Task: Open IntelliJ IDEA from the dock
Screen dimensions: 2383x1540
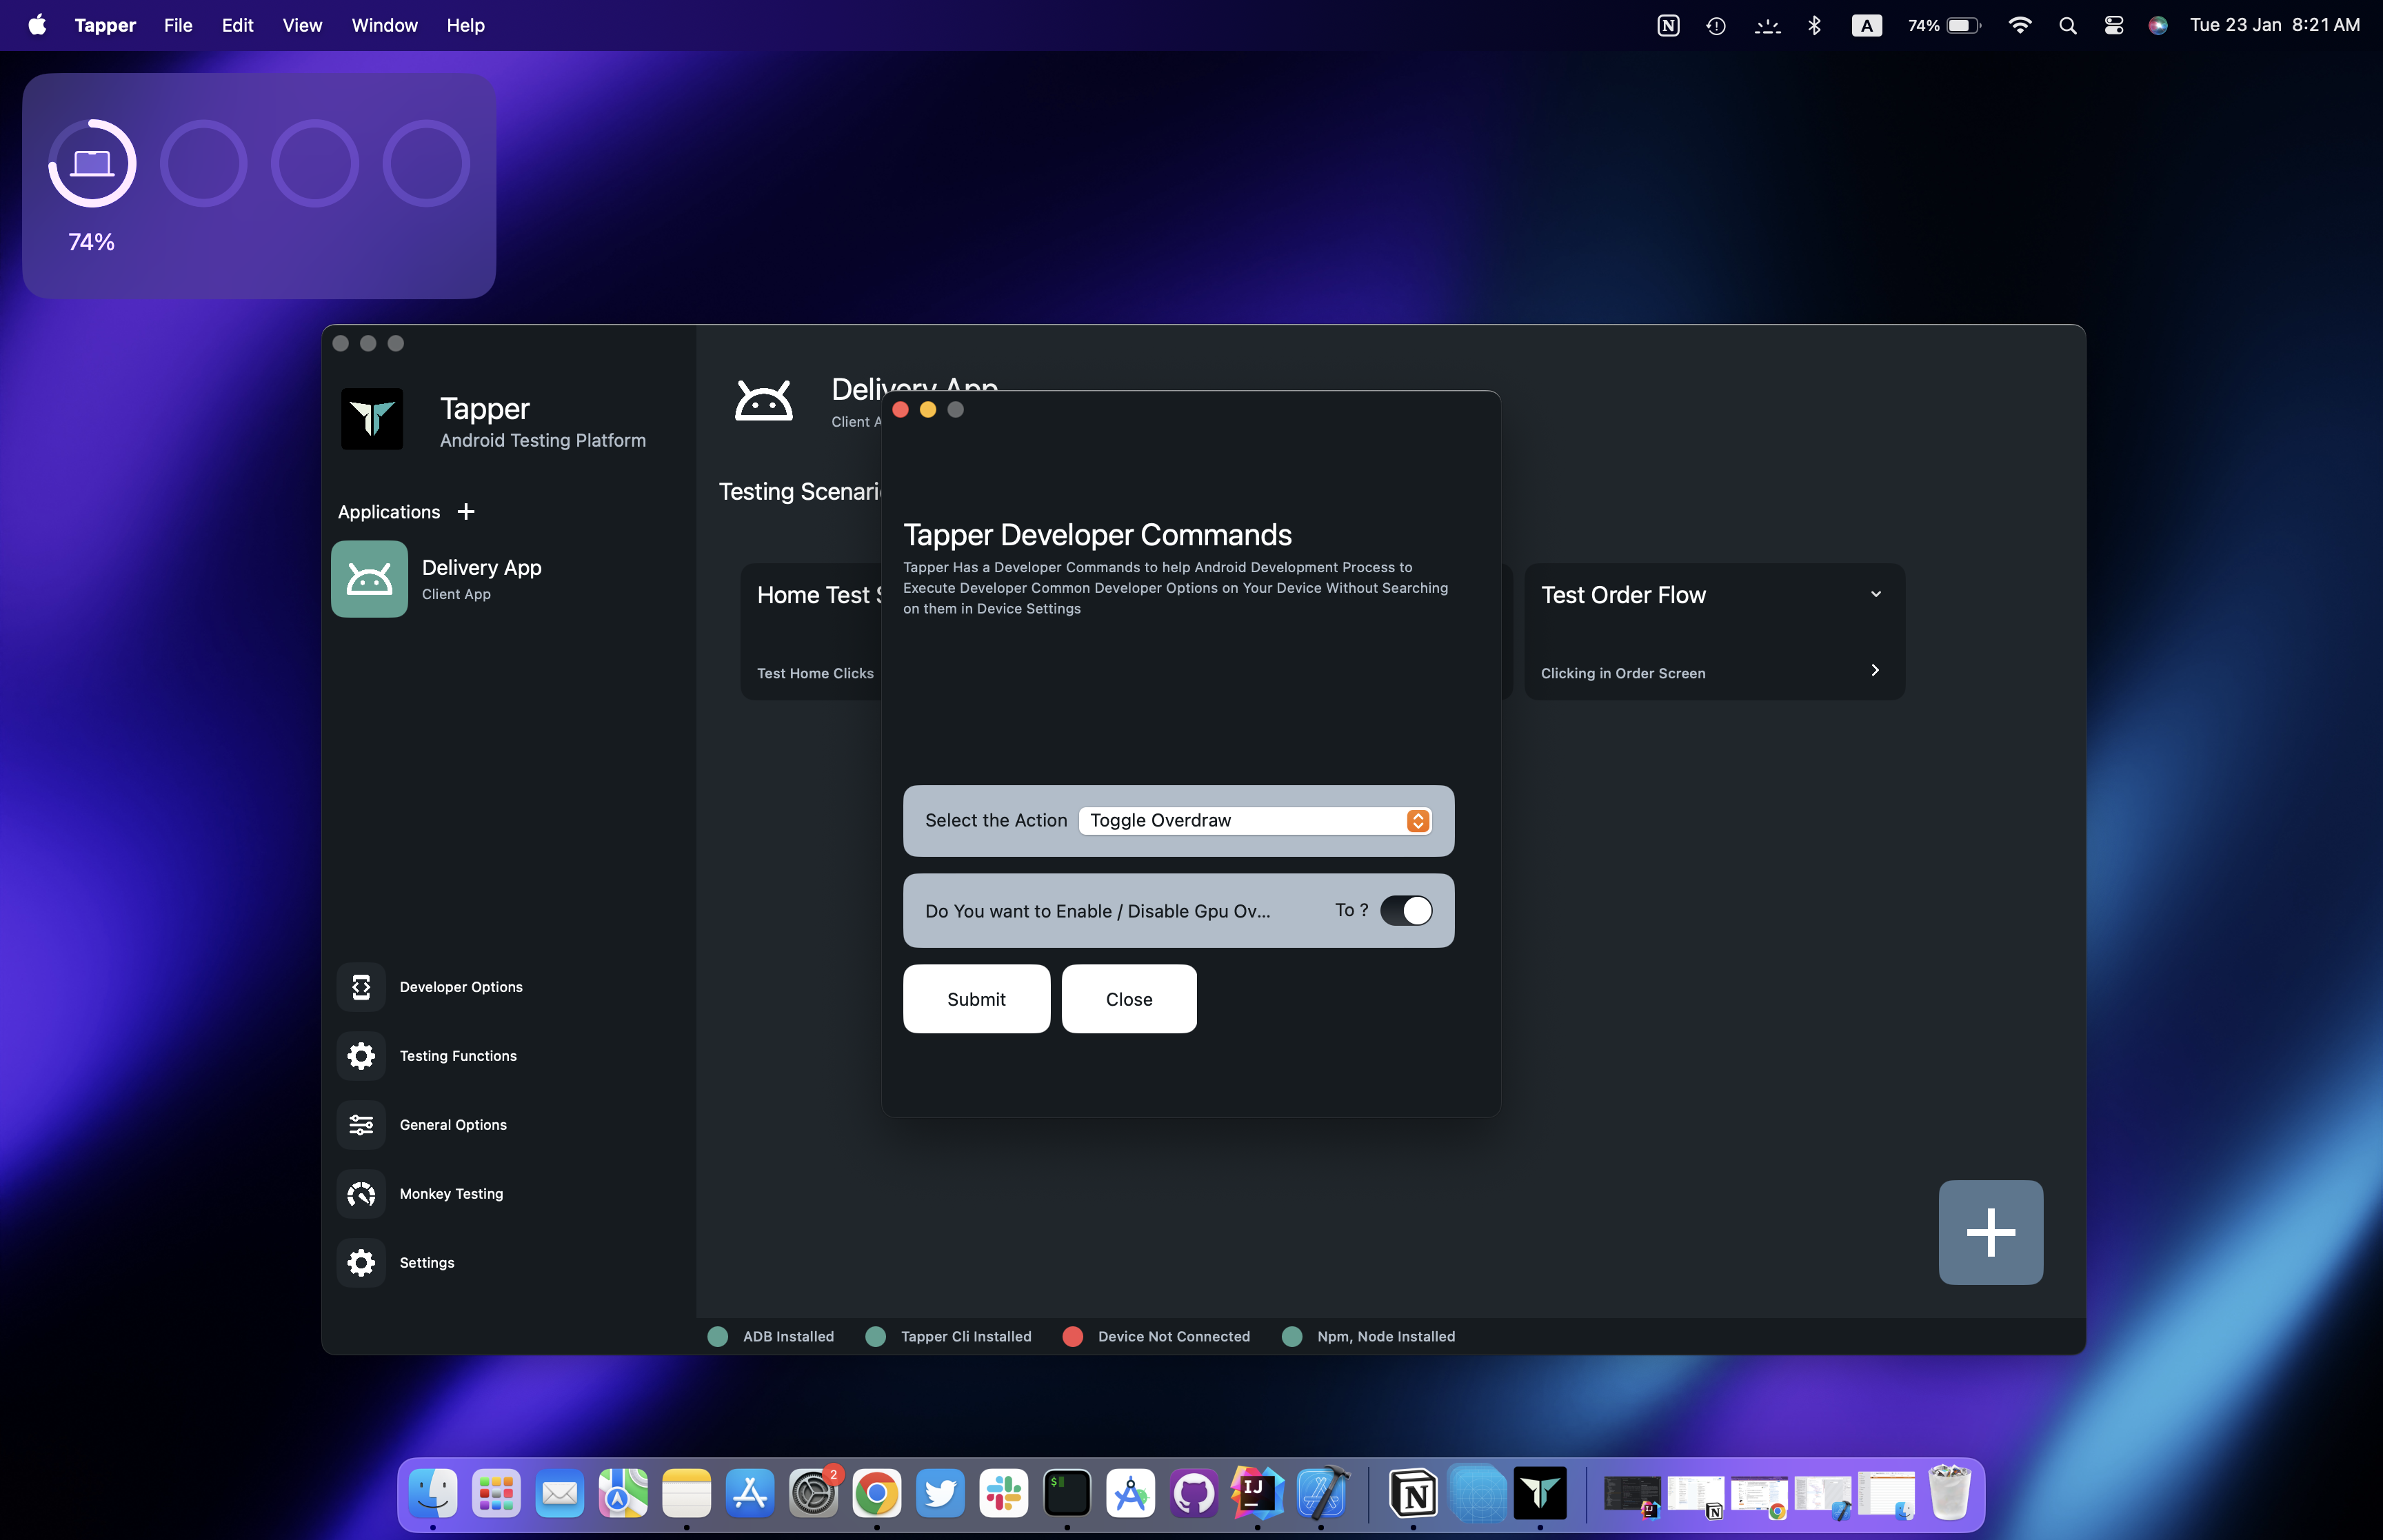Action: [1257, 1494]
